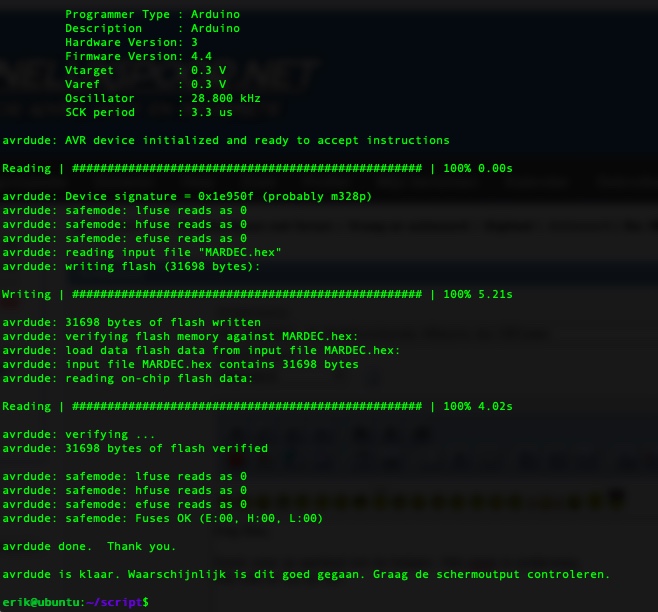
Task: Click 'input file MARDEC.hex contains 31698 bytes'
Action: [180, 364]
